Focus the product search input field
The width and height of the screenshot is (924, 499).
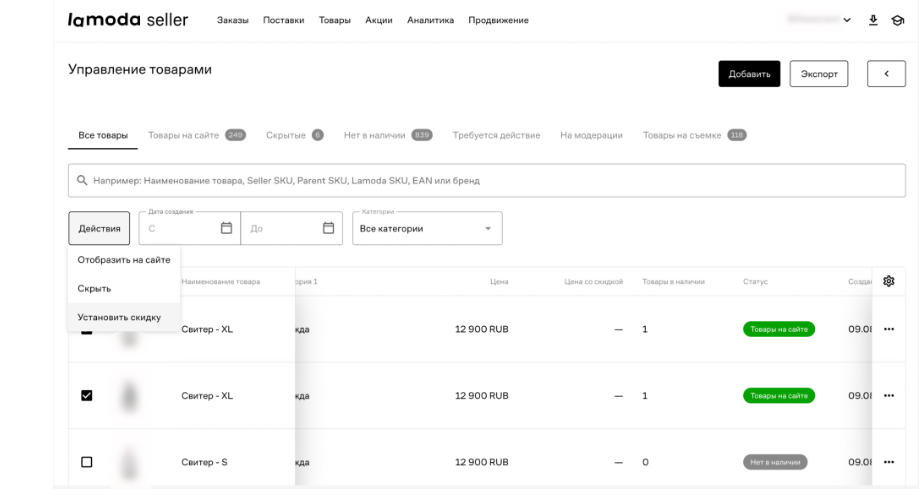[x=490, y=181]
